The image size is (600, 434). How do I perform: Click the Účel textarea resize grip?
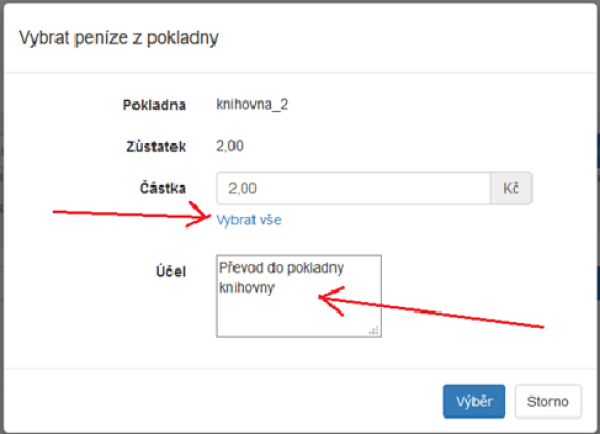[374, 330]
